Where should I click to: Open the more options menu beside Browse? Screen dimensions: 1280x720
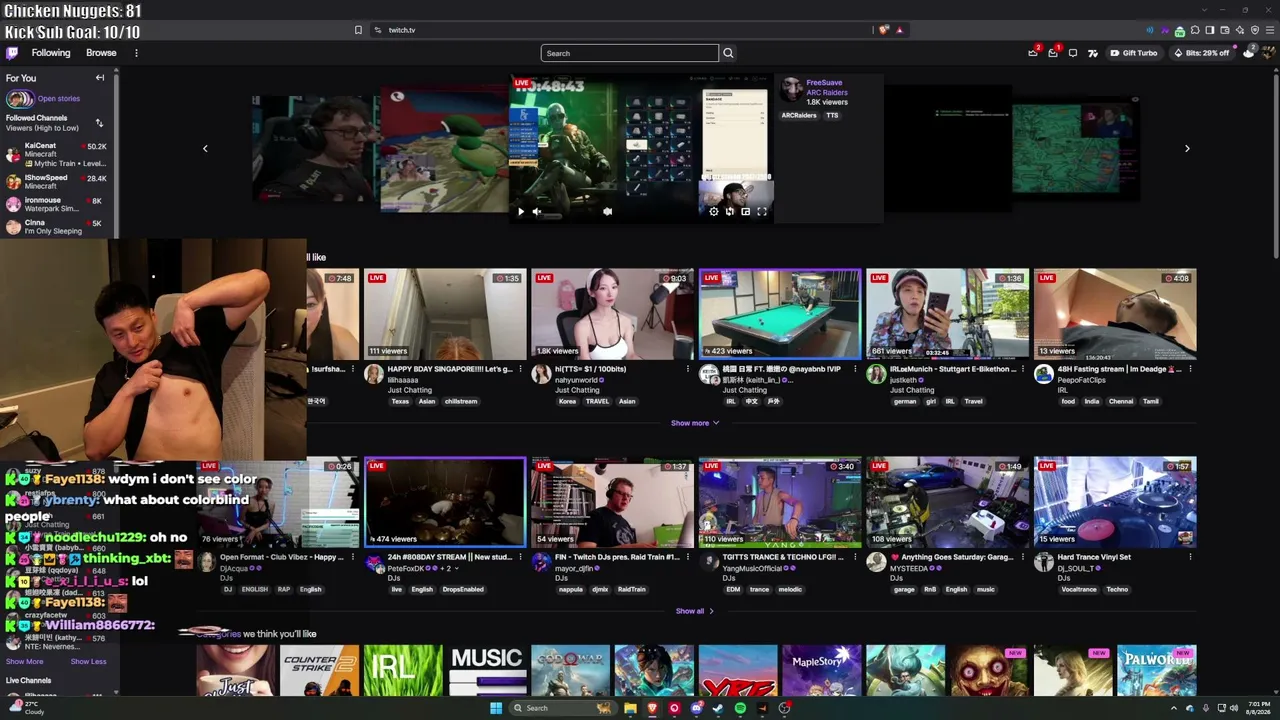coord(136,53)
